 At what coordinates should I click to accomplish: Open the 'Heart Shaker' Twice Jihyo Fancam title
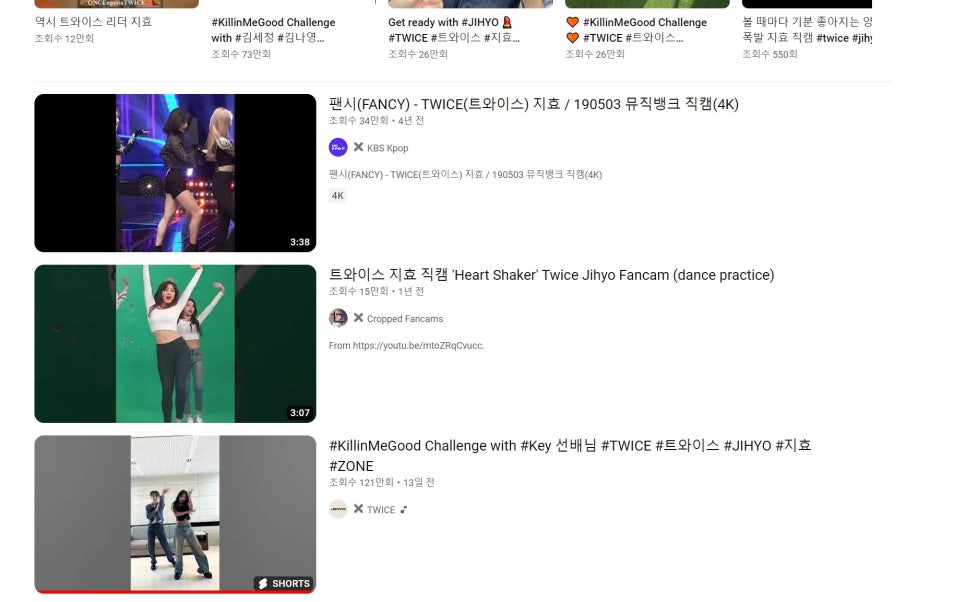pos(551,275)
